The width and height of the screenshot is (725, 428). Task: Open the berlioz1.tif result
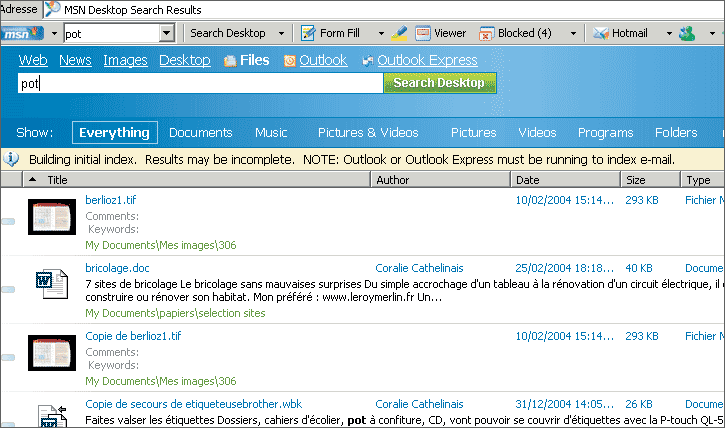[x=111, y=200]
